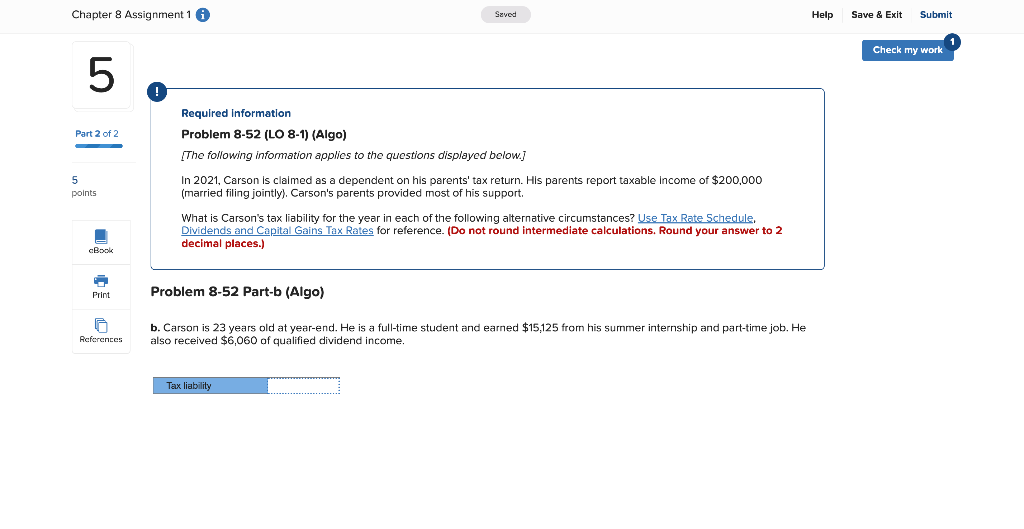Click the exclamation alert badge icon
The width and height of the screenshot is (1024, 529).
[x=157, y=92]
